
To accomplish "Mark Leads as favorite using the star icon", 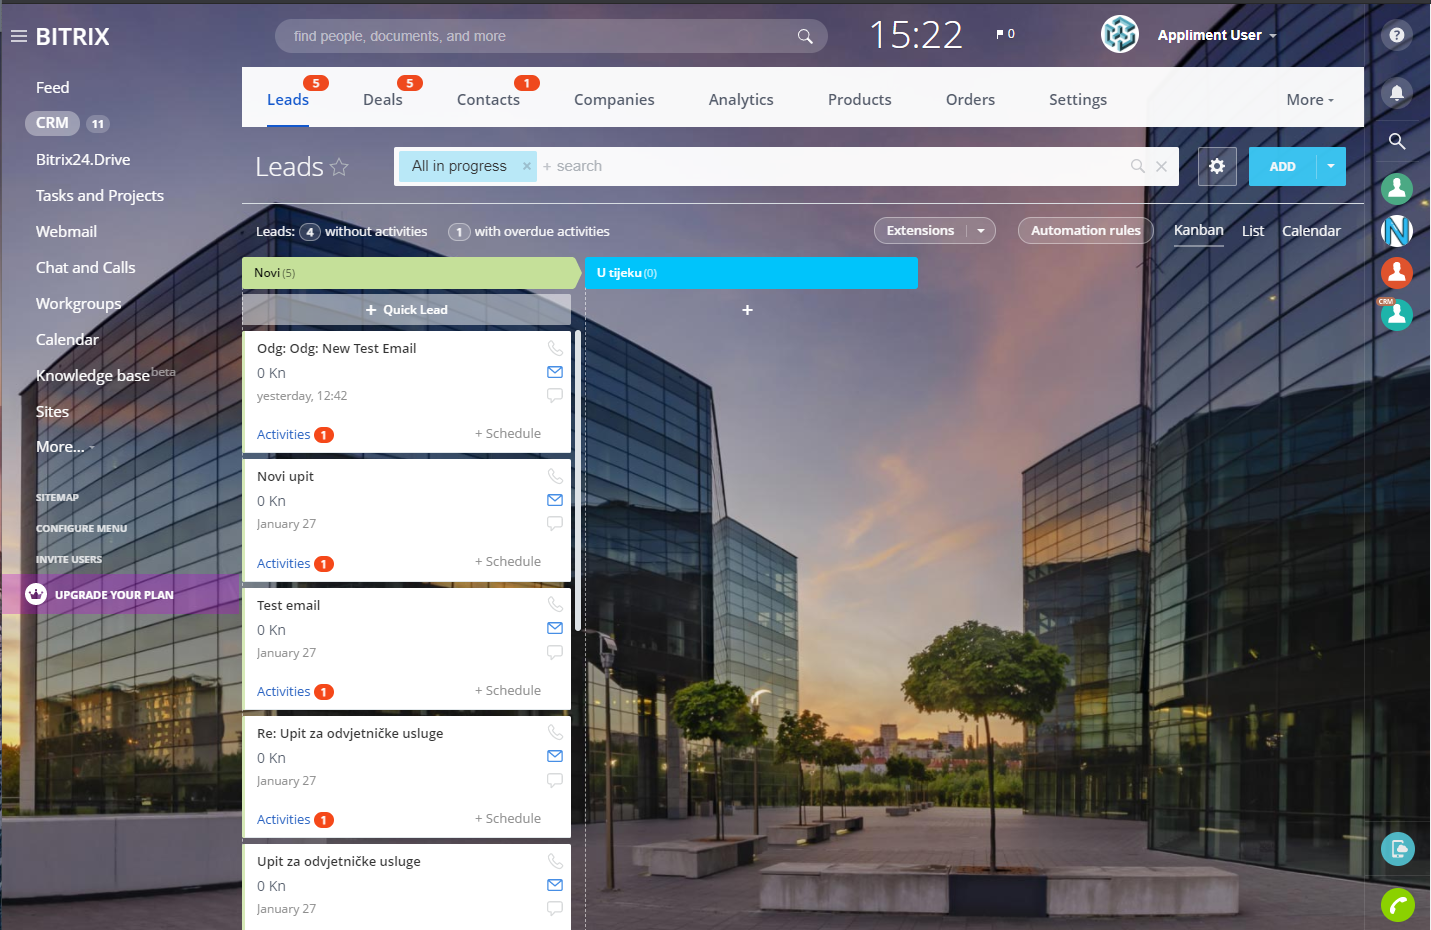I will [x=340, y=167].
